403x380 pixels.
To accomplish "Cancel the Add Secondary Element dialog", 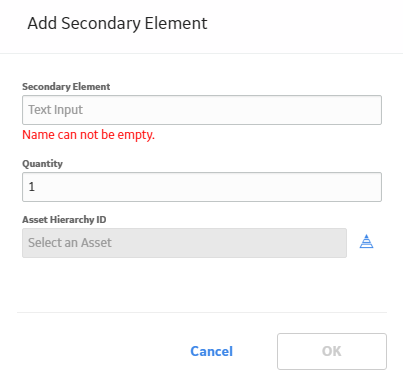I will 212,351.
